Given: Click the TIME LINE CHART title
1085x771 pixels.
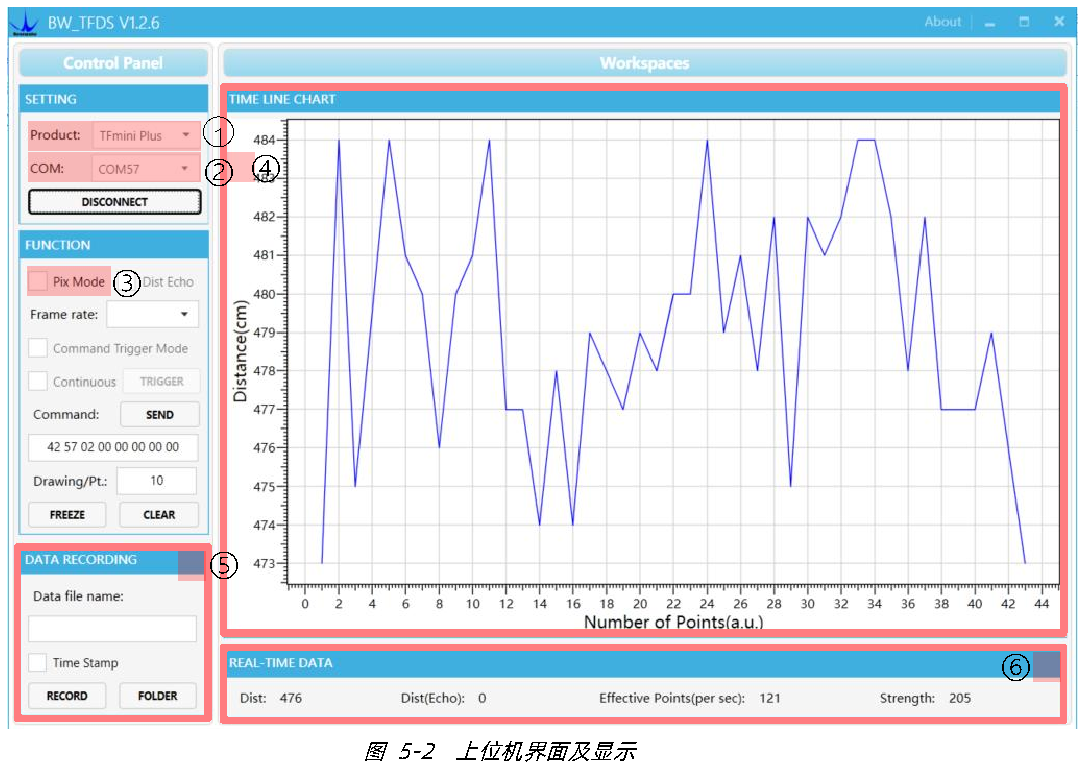Looking at the screenshot, I should pyautogui.click(x=282, y=99).
